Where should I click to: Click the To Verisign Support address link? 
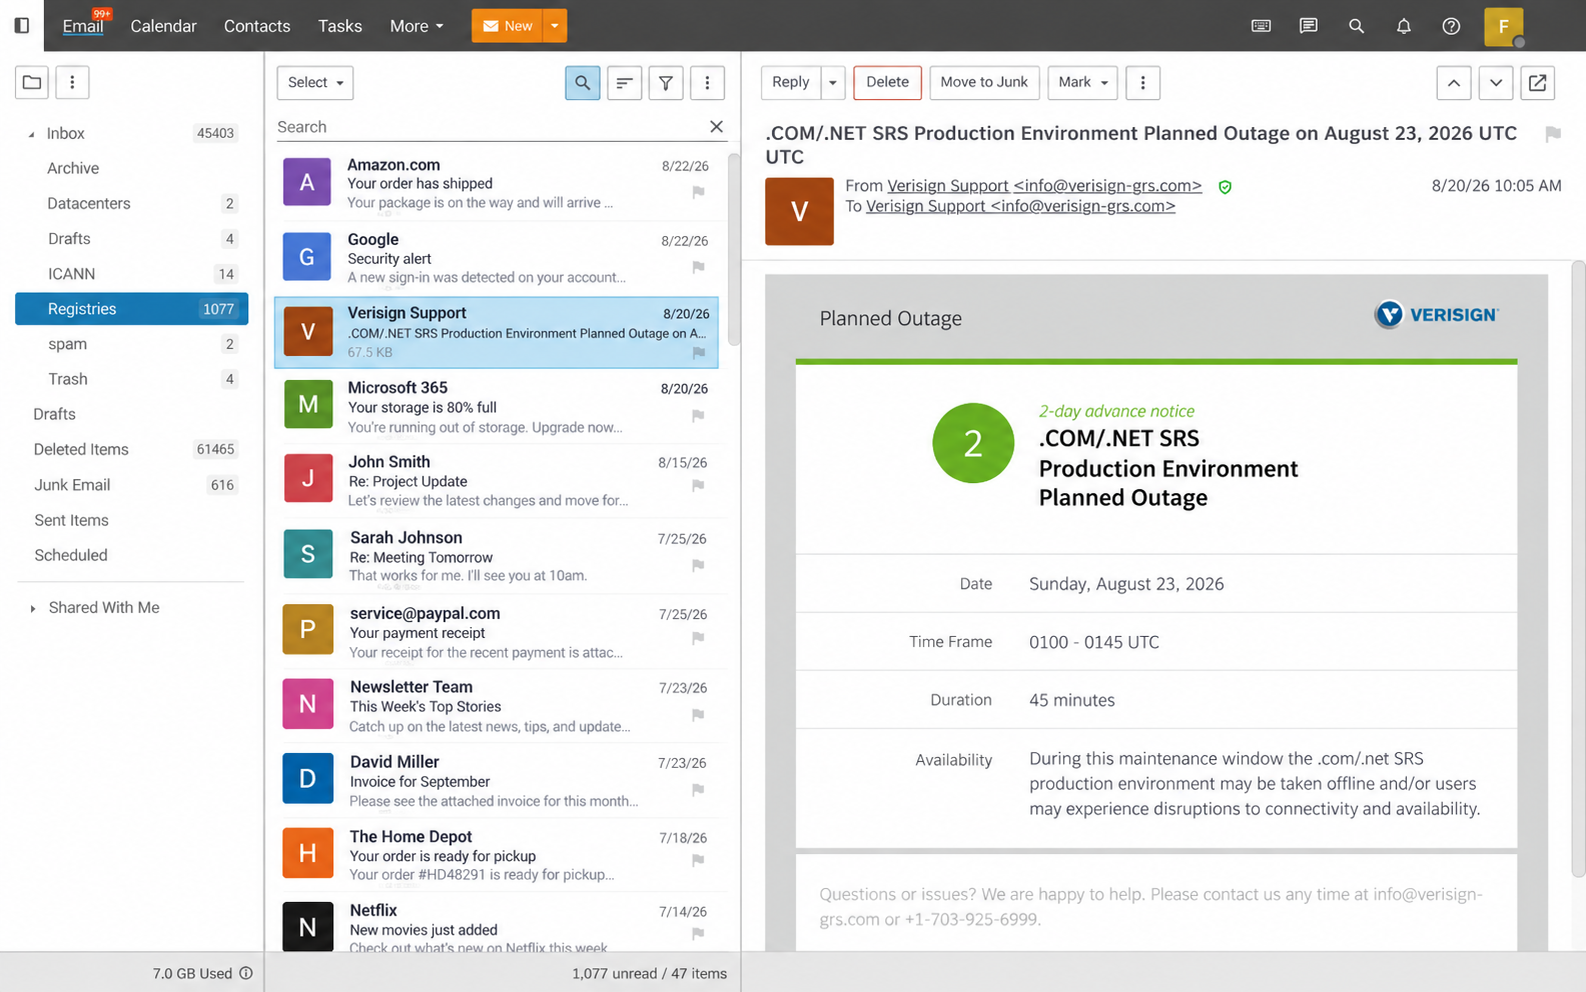[1020, 206]
